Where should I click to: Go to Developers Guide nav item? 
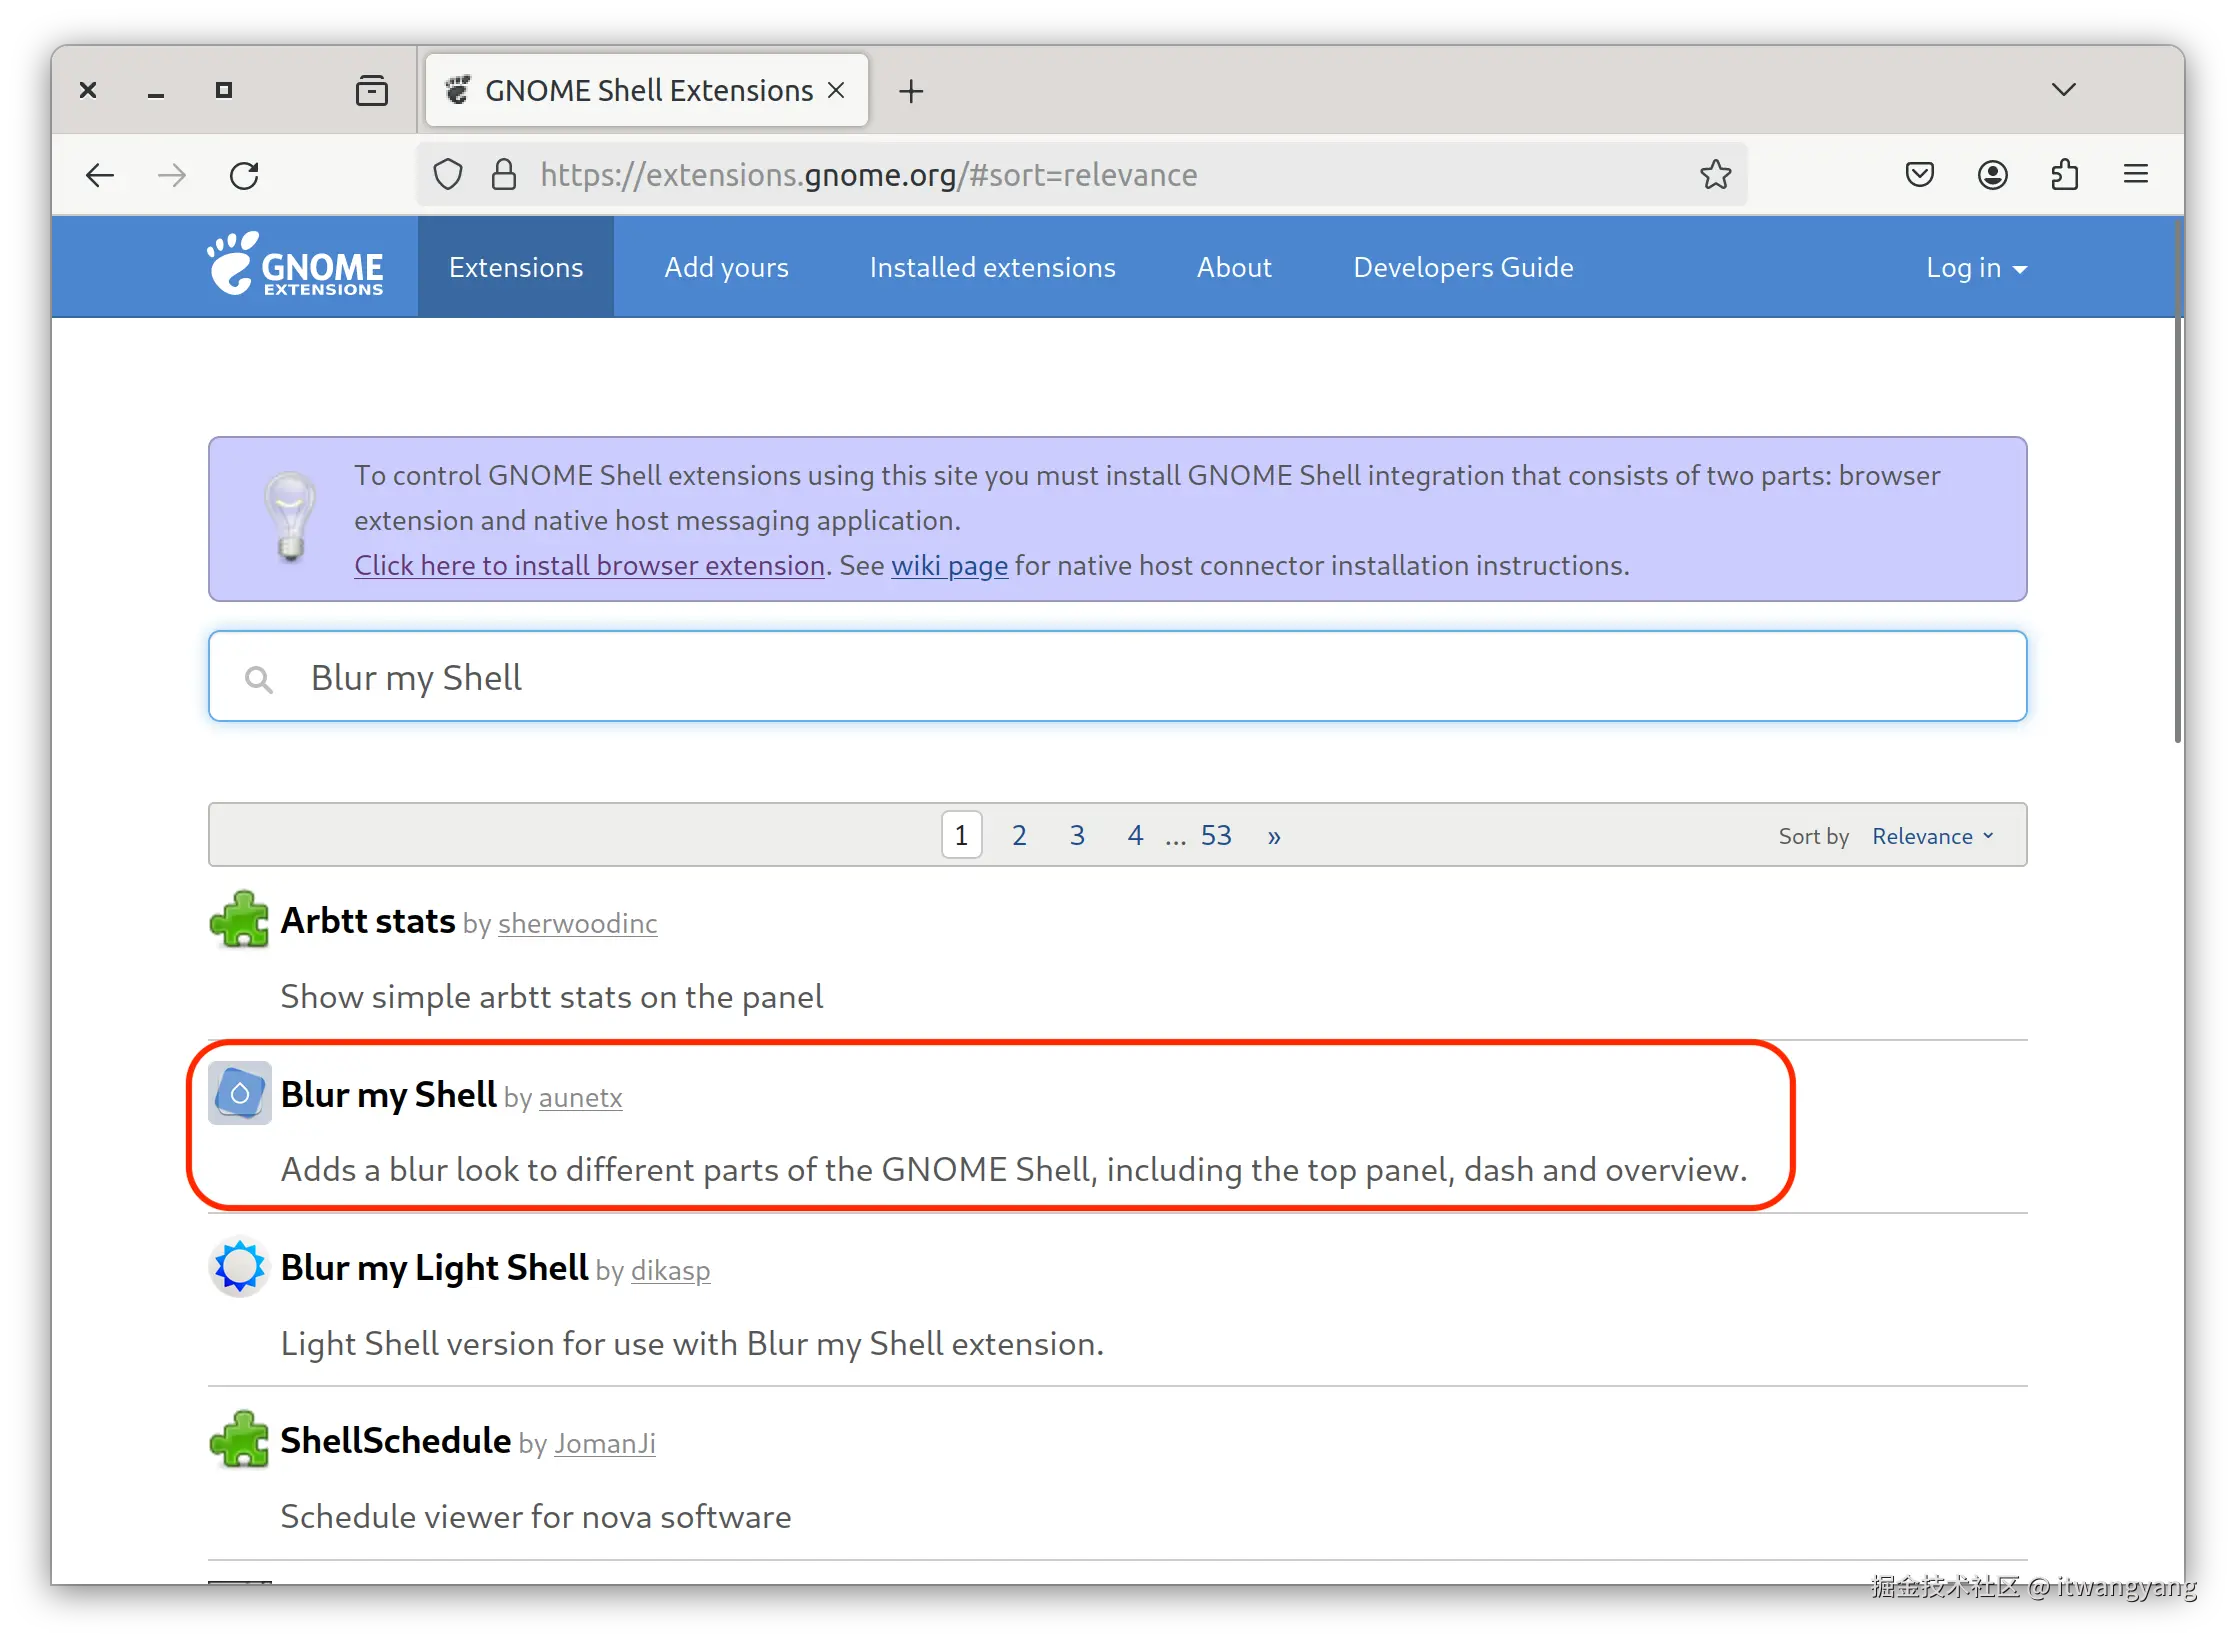[x=1463, y=268]
